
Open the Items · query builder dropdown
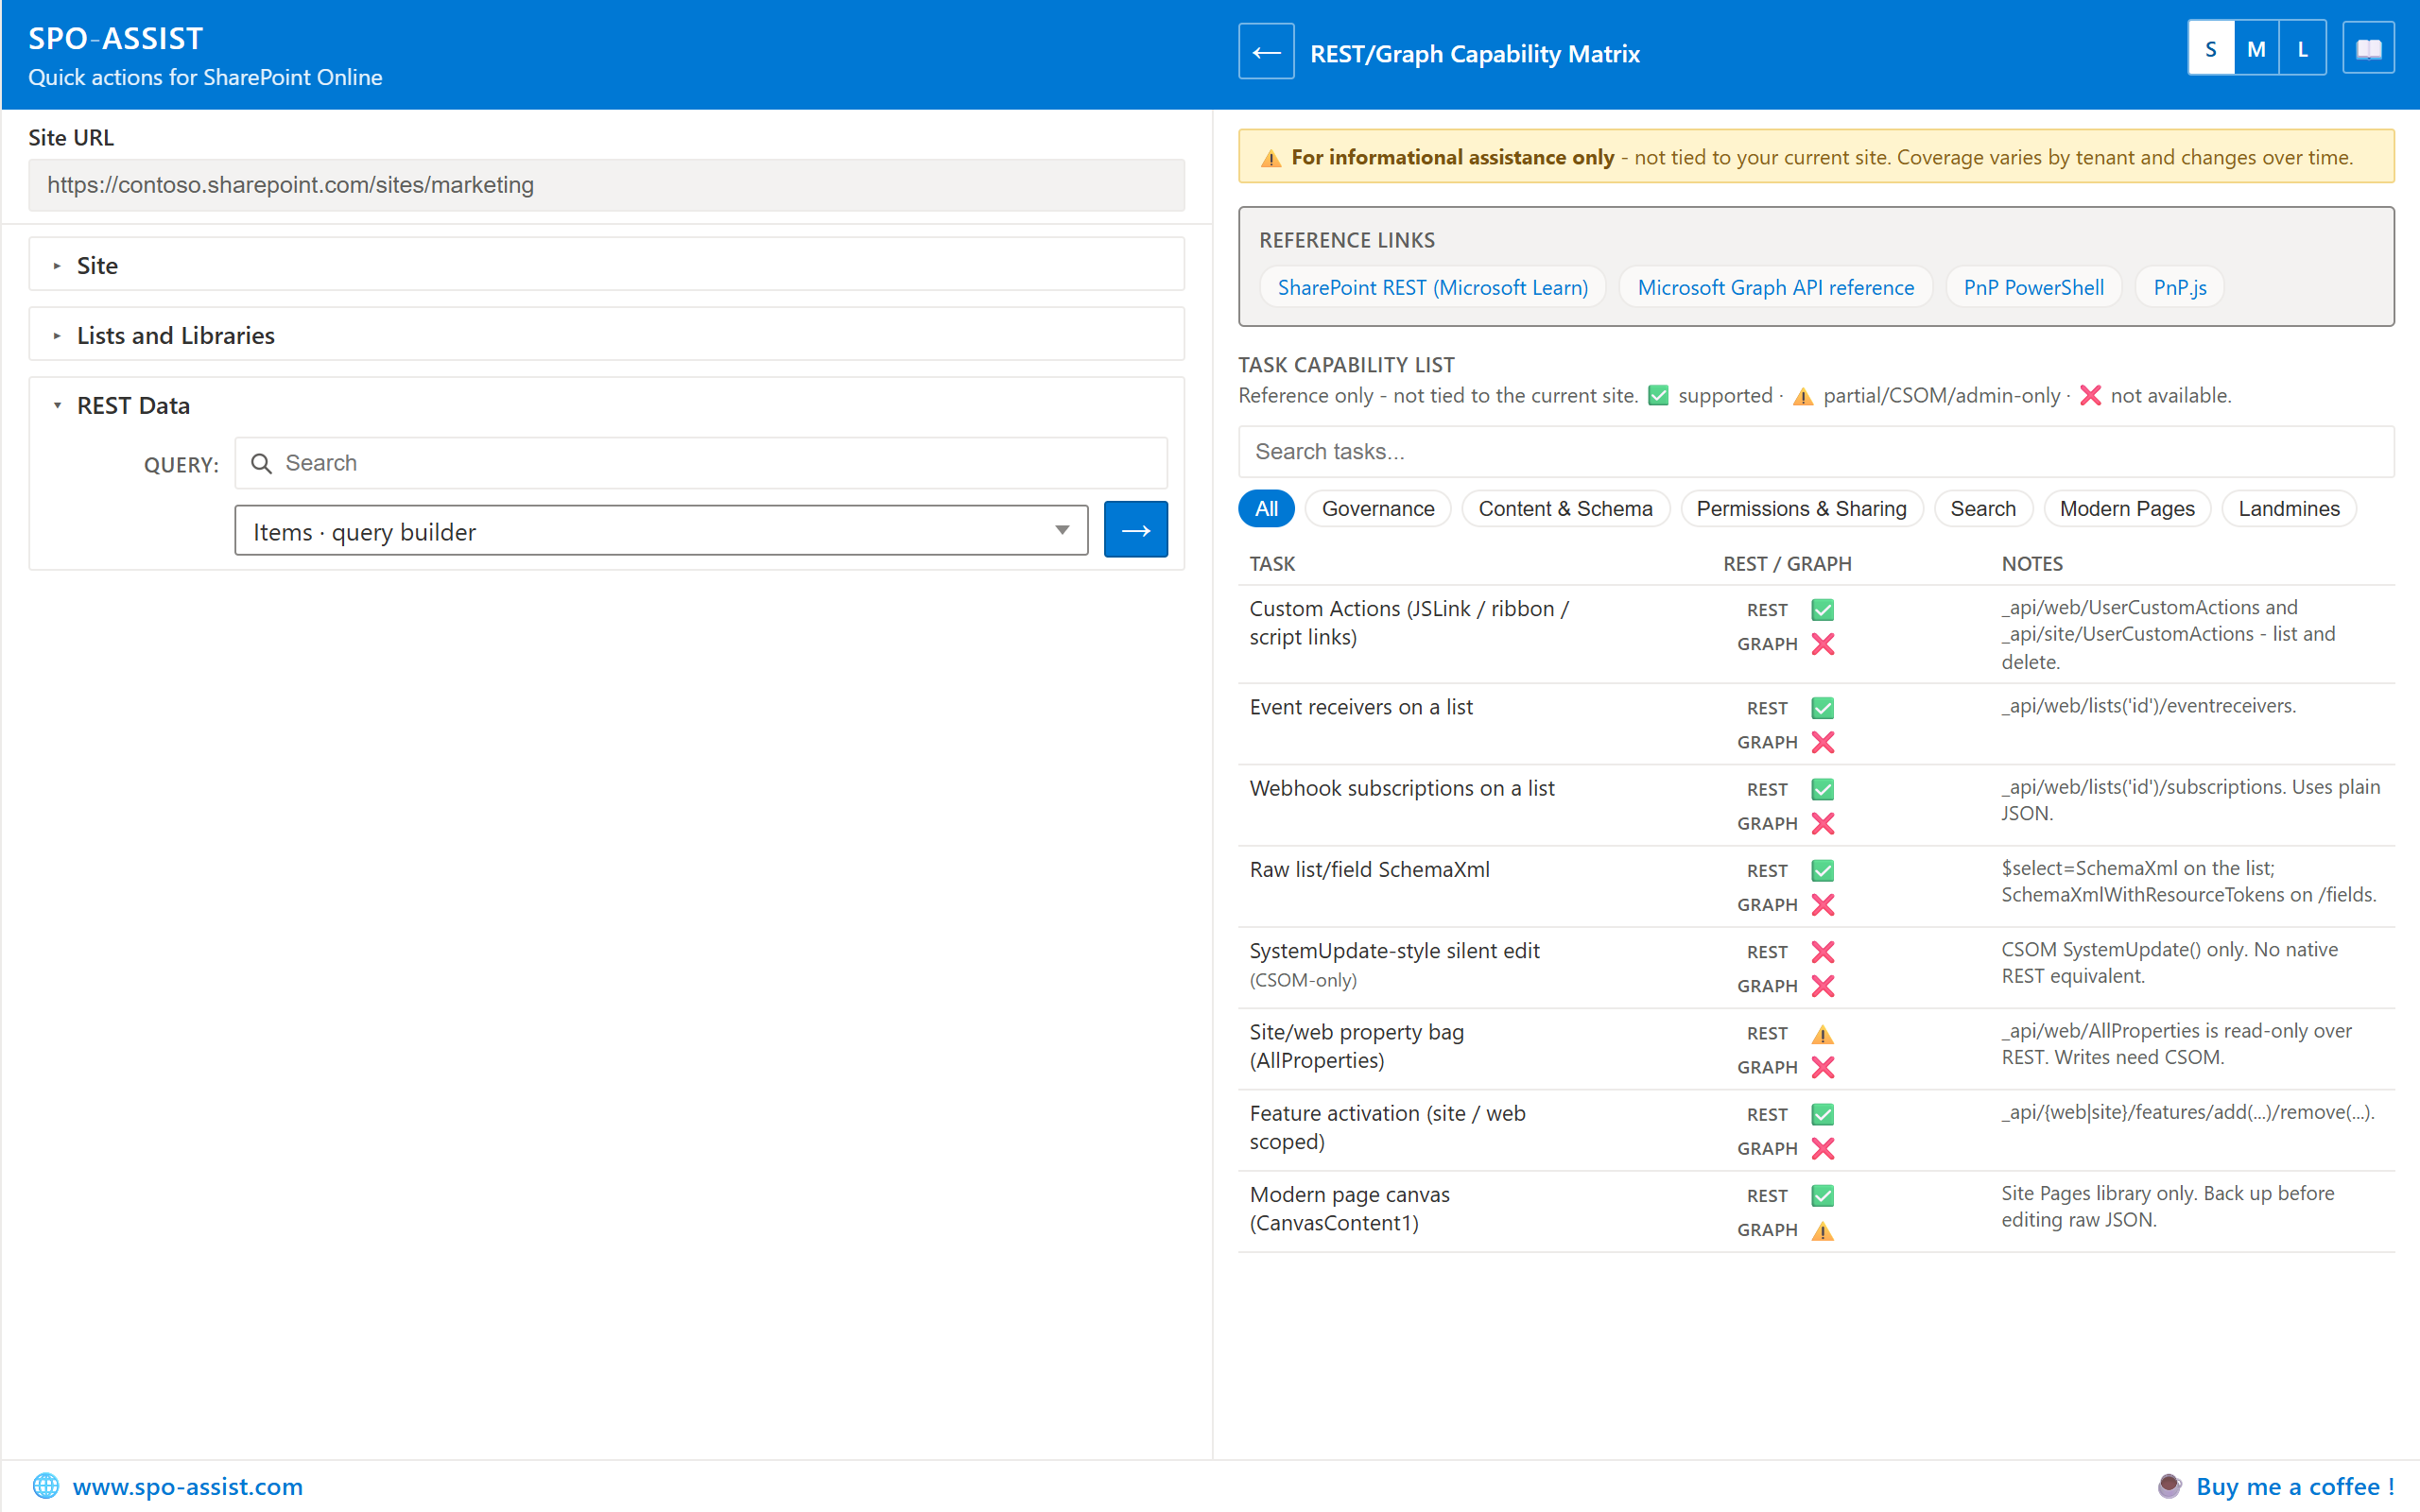[661, 531]
